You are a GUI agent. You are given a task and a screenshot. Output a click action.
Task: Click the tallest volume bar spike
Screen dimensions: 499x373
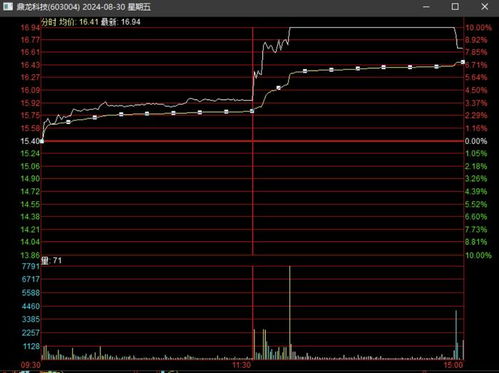[290, 313]
